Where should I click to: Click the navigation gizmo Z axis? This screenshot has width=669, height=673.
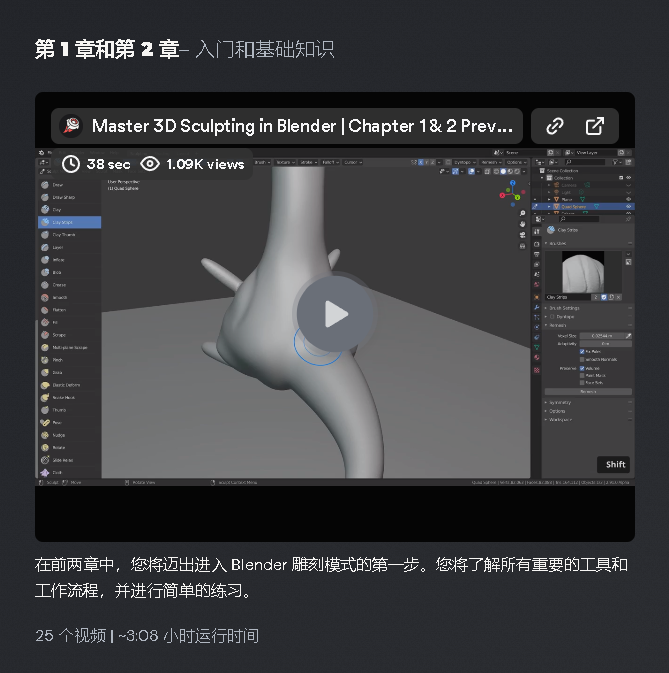pyautogui.click(x=512, y=183)
